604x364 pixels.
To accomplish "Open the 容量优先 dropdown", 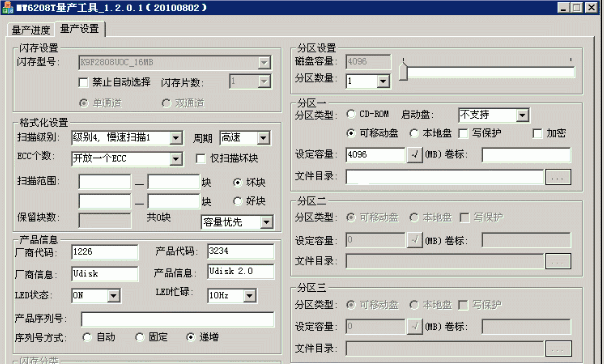I will pyautogui.click(x=266, y=222).
